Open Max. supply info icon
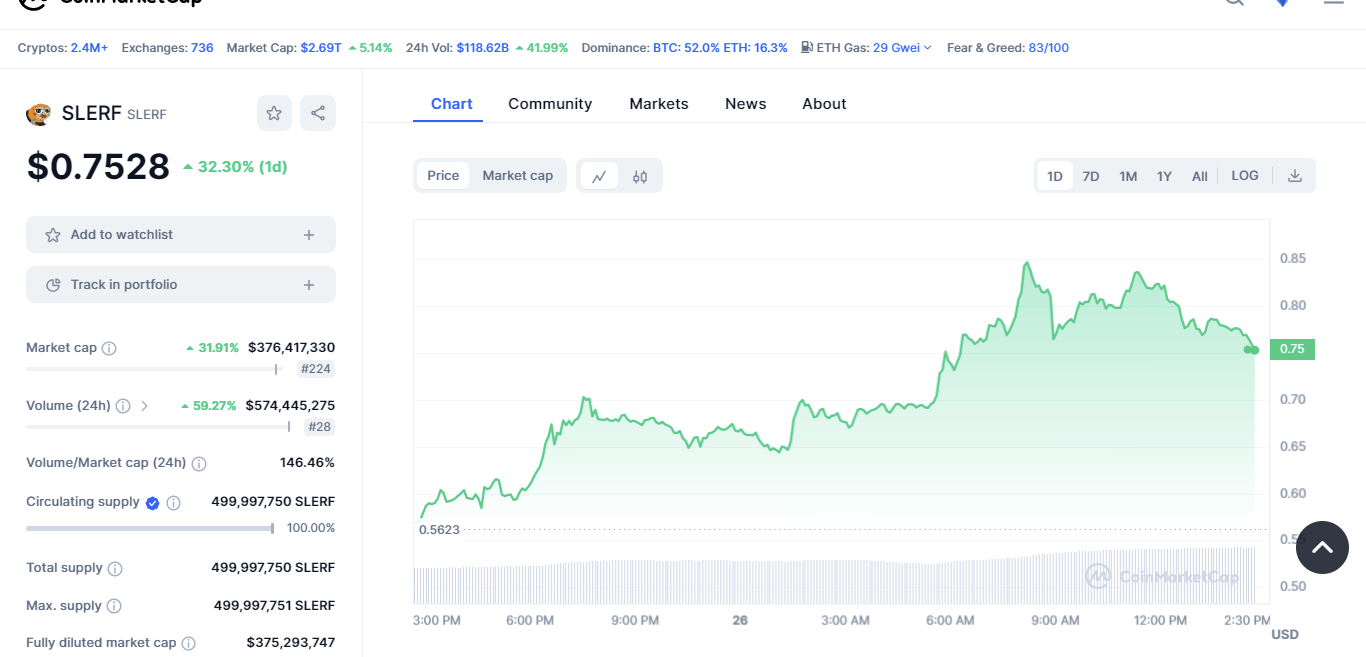Image resolution: width=1366 pixels, height=657 pixels. (x=114, y=606)
